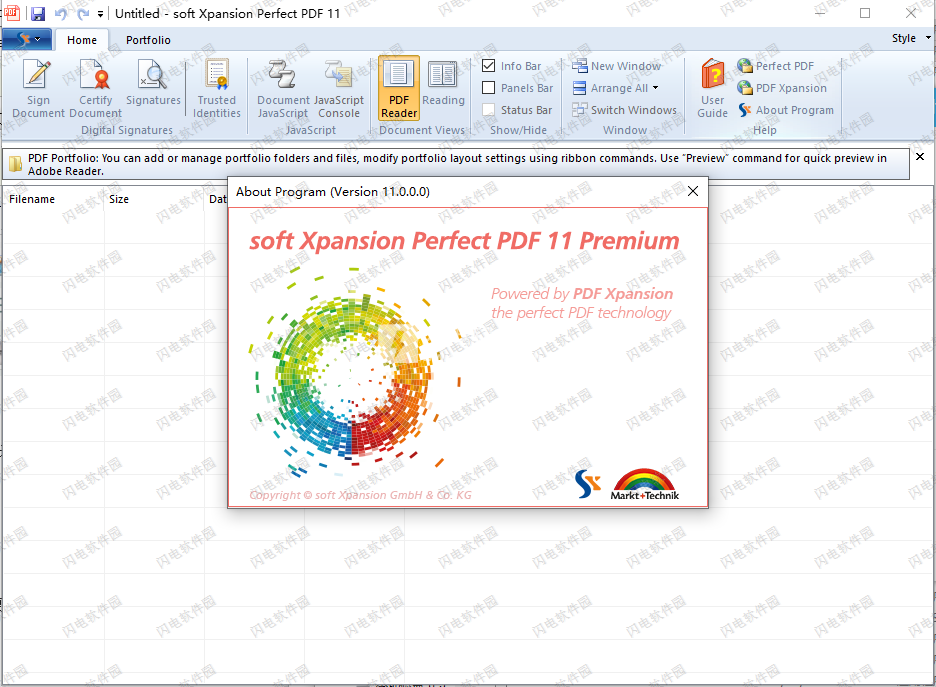This screenshot has height=687, width=936.
Task: Open the PDF Xpansion web link
Action: tap(782, 88)
